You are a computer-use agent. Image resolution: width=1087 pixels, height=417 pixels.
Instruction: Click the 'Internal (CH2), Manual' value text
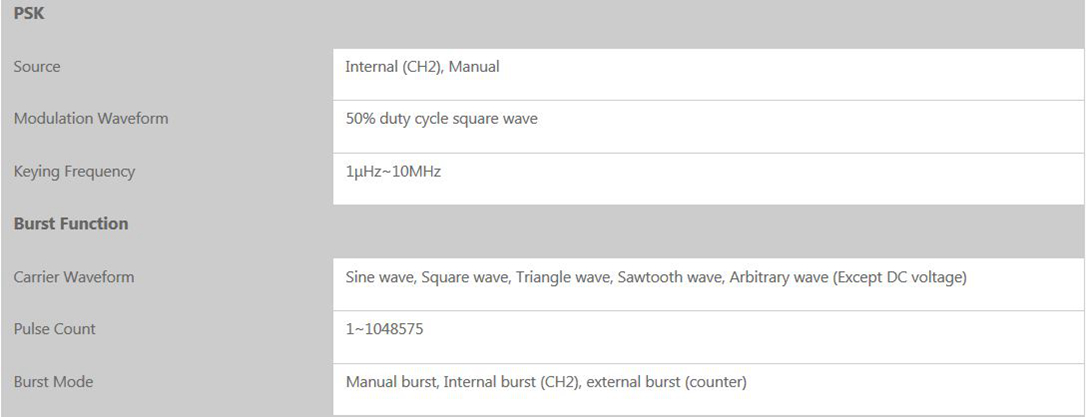pos(422,67)
